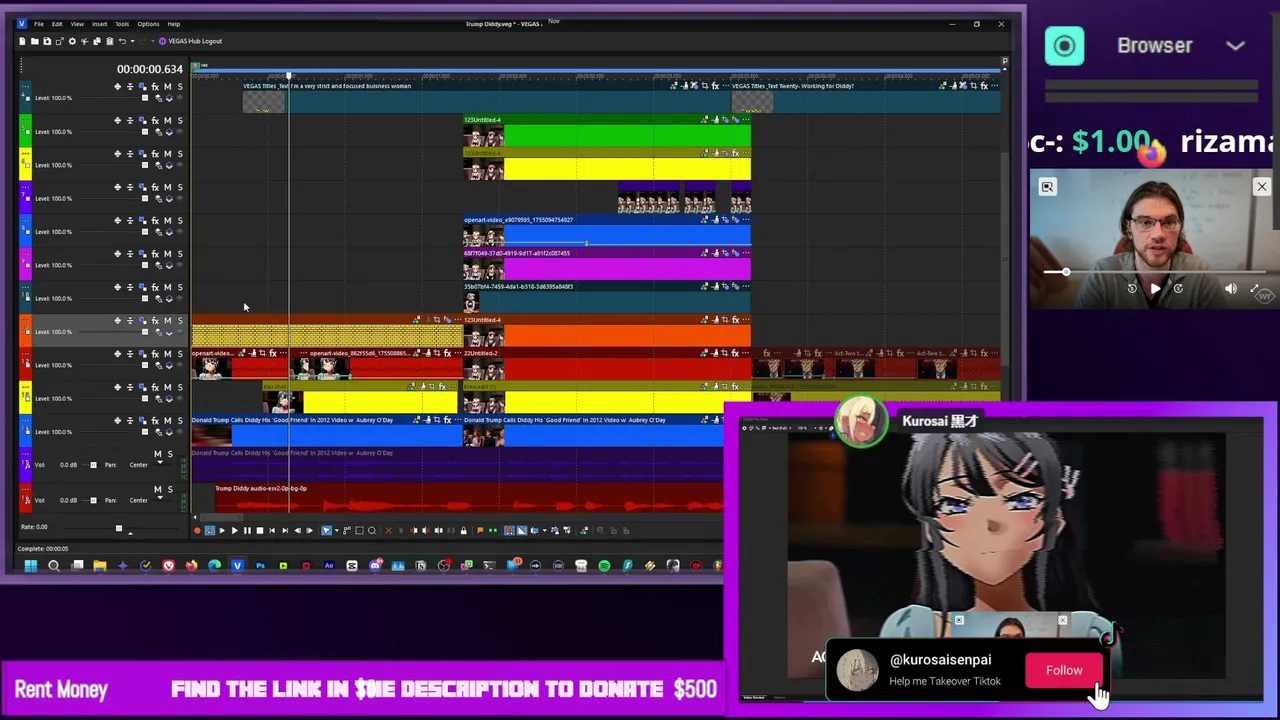The width and height of the screenshot is (1280, 720).
Task: Open the Redo history dropdown arrow
Action: [153, 41]
